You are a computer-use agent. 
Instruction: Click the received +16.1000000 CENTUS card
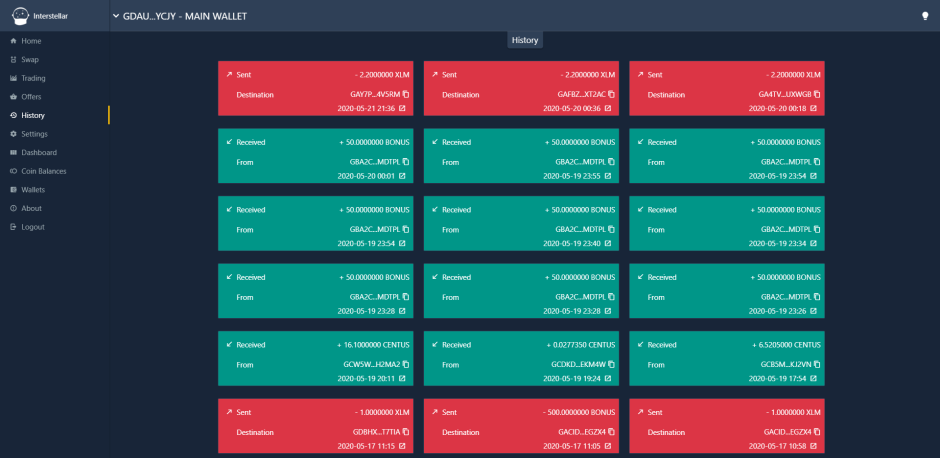(x=315, y=358)
